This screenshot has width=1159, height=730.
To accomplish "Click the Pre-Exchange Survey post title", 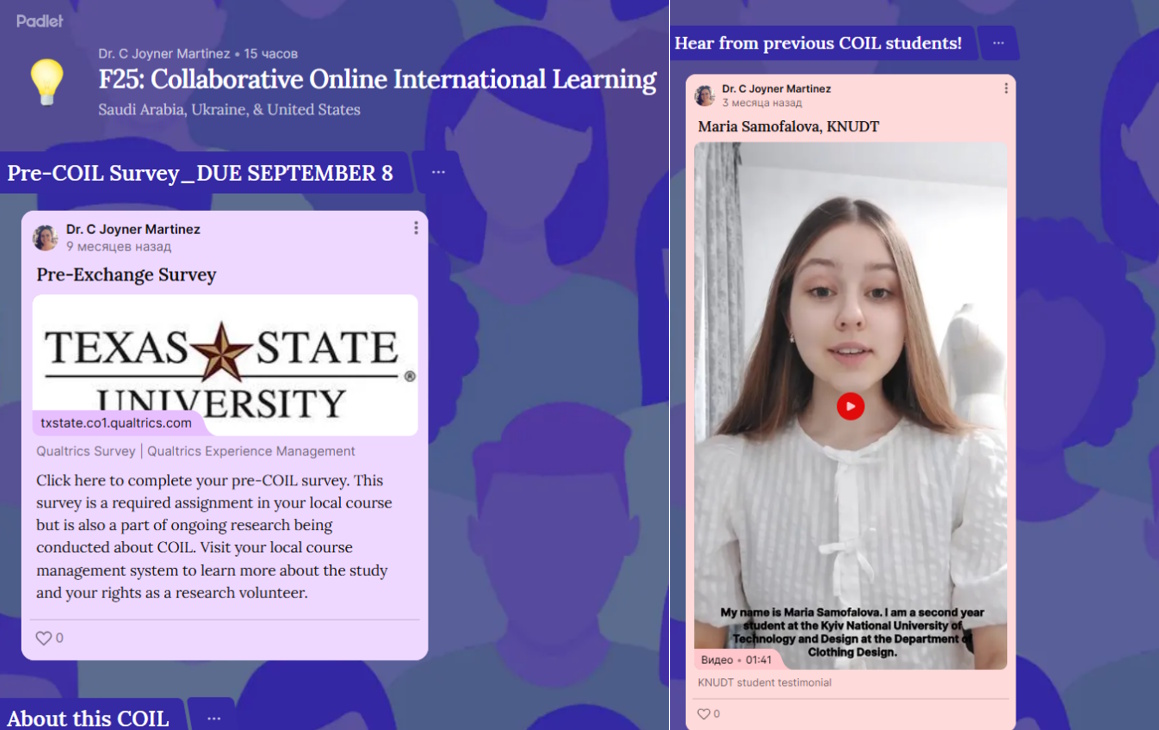I will pyautogui.click(x=126, y=275).
